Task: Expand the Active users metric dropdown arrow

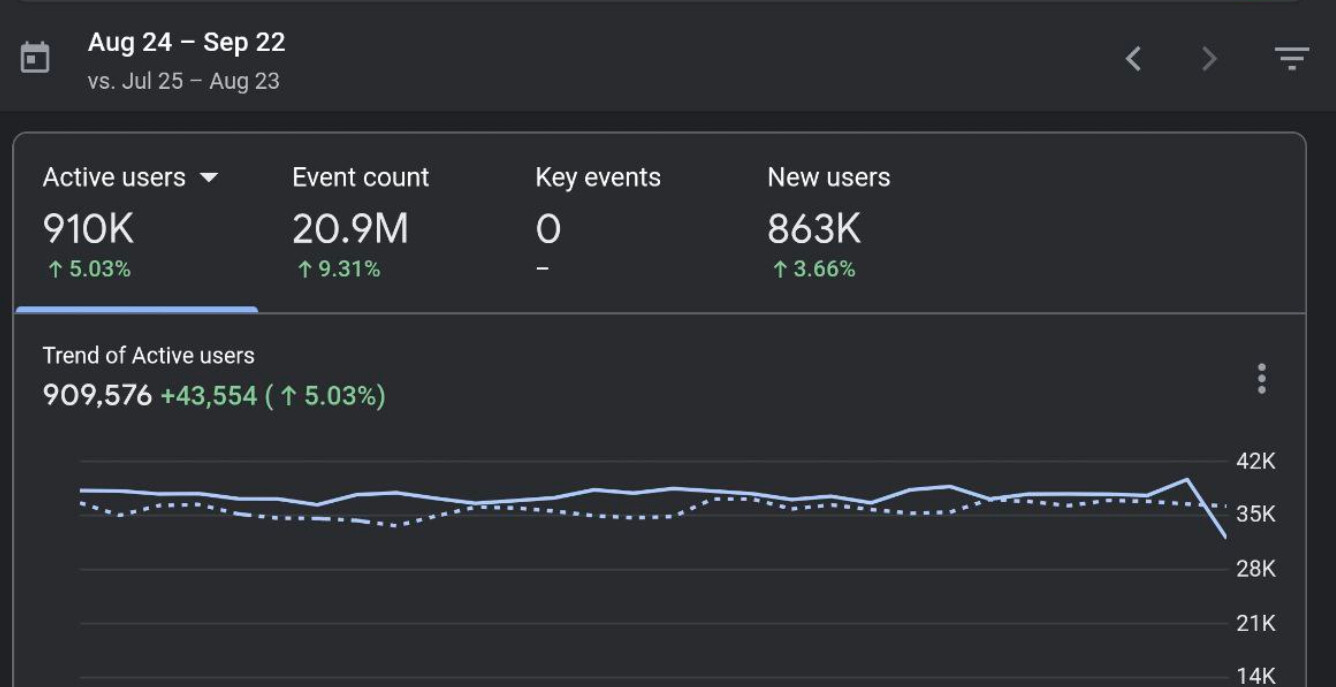Action: tap(209, 178)
